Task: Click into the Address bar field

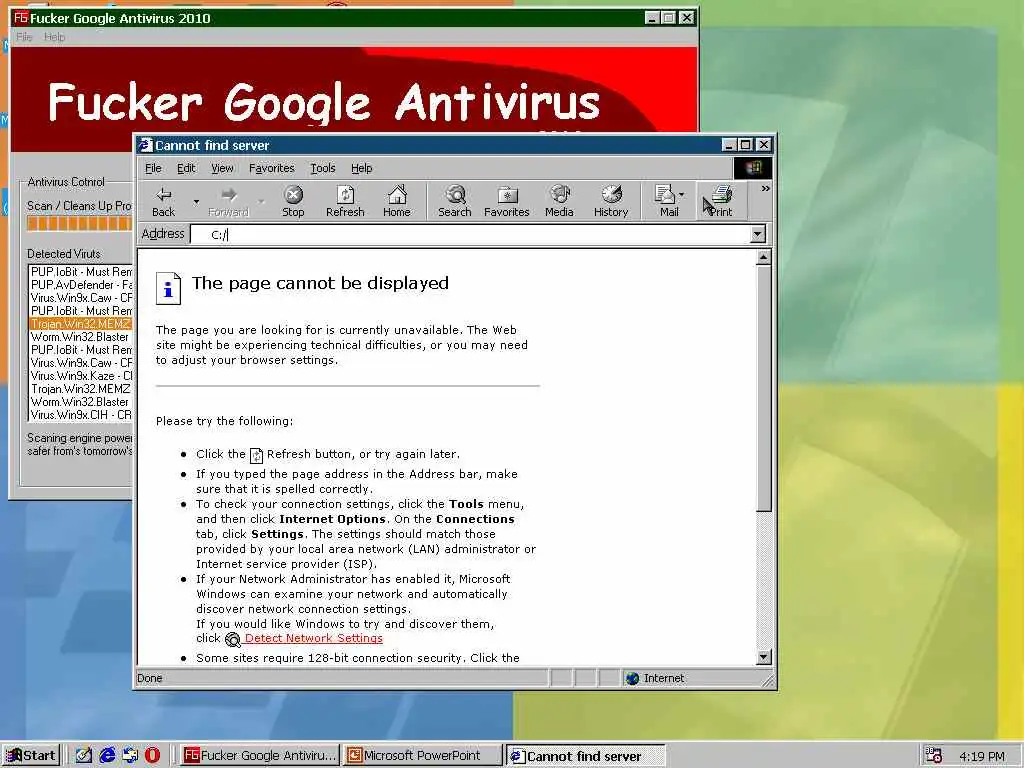Action: pyautogui.click(x=470, y=234)
